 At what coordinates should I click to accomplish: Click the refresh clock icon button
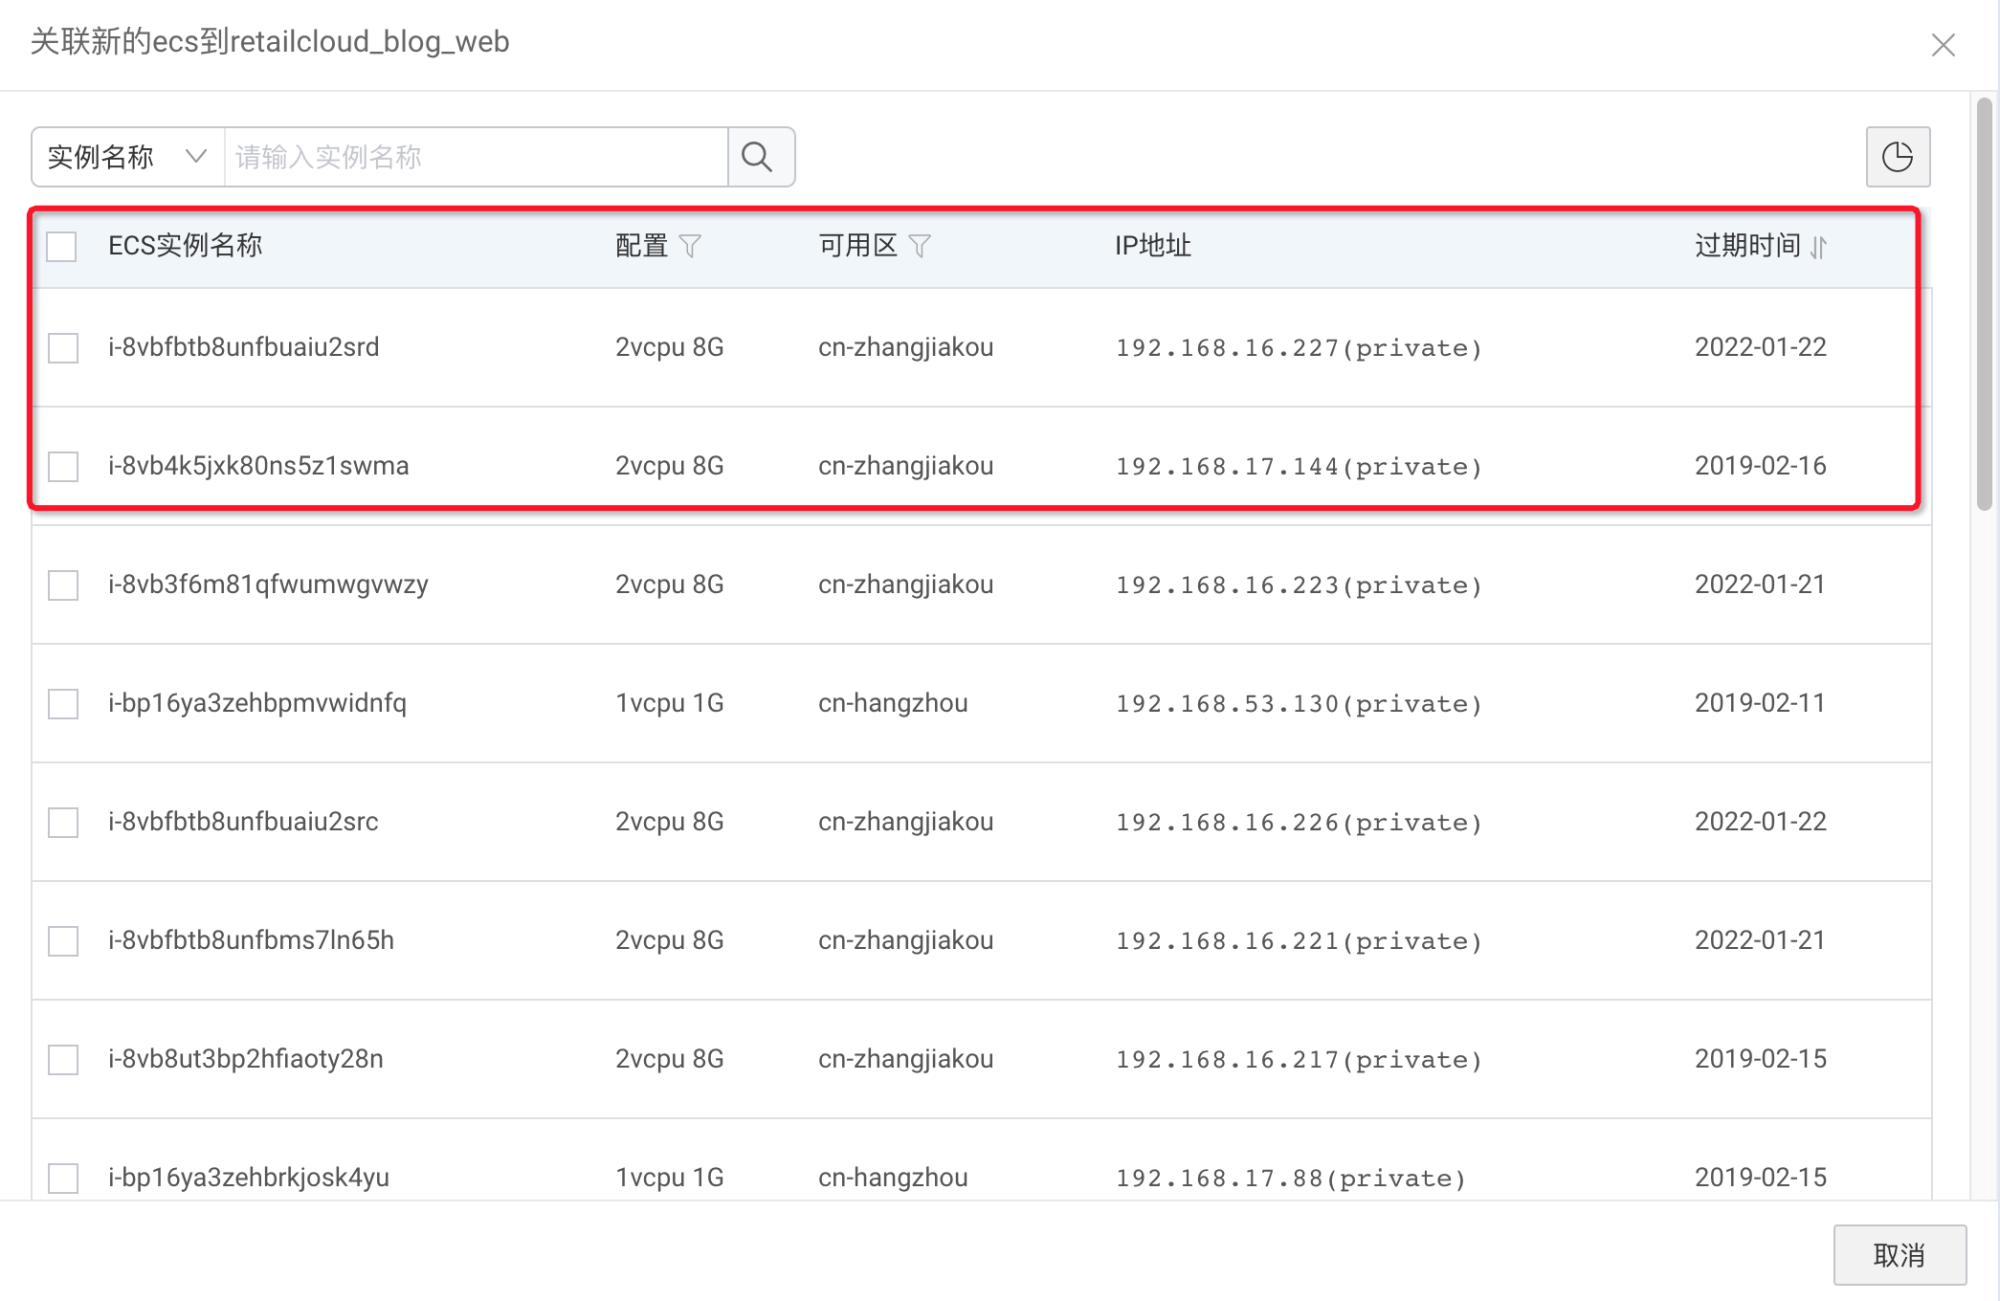(x=1897, y=157)
